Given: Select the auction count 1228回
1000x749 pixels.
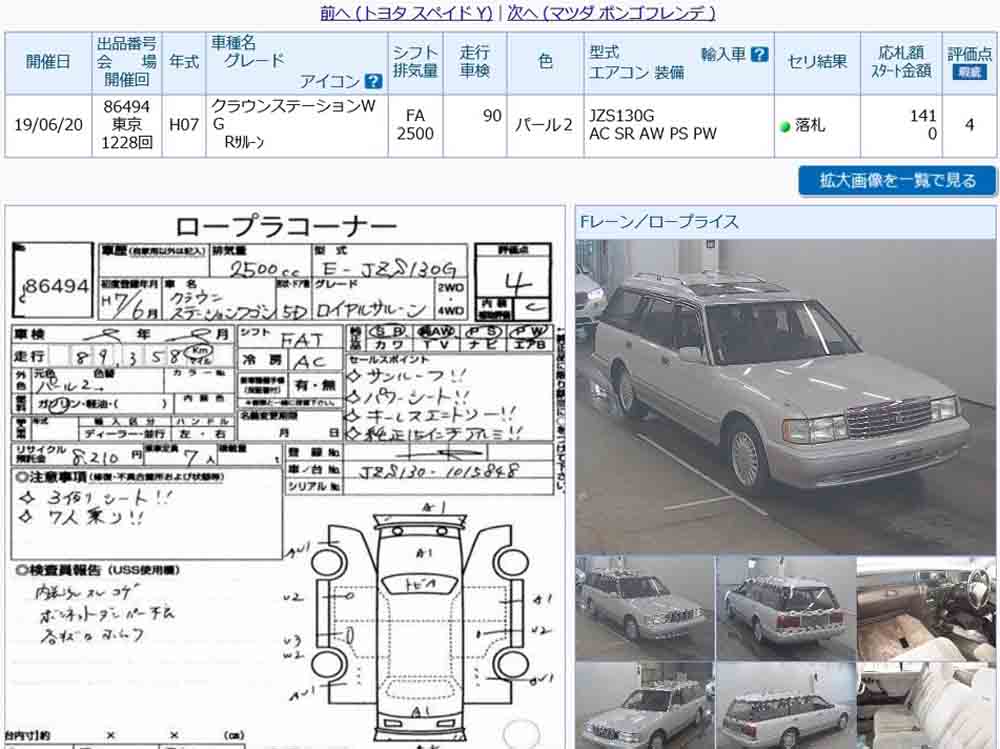Looking at the screenshot, I should click(127, 143).
